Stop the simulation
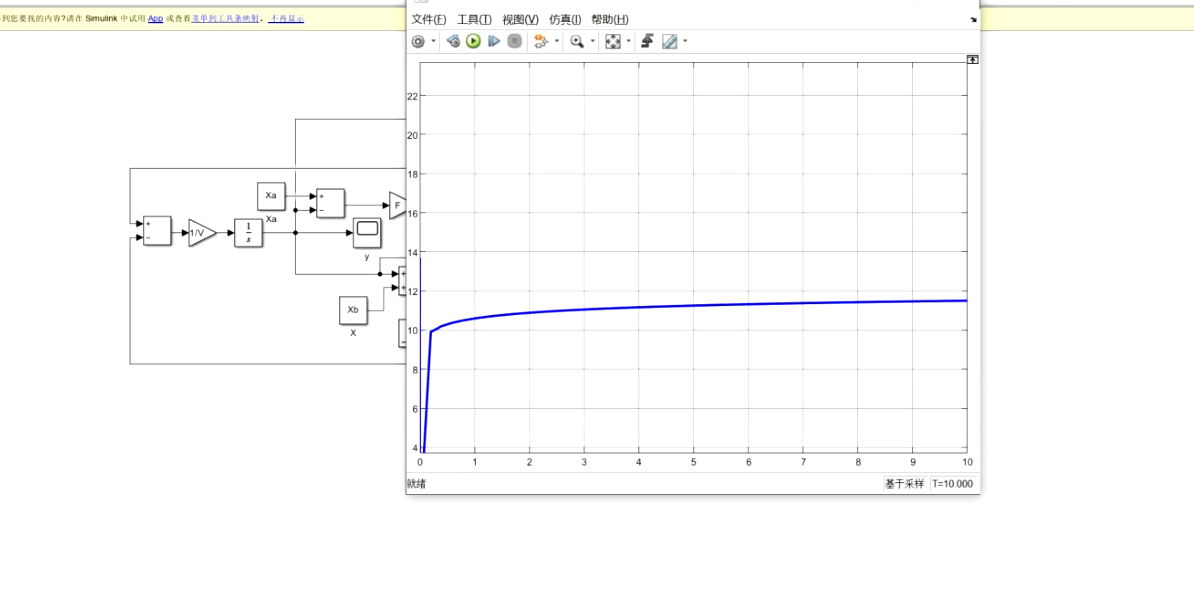This screenshot has height=616, width=1194. [x=514, y=41]
